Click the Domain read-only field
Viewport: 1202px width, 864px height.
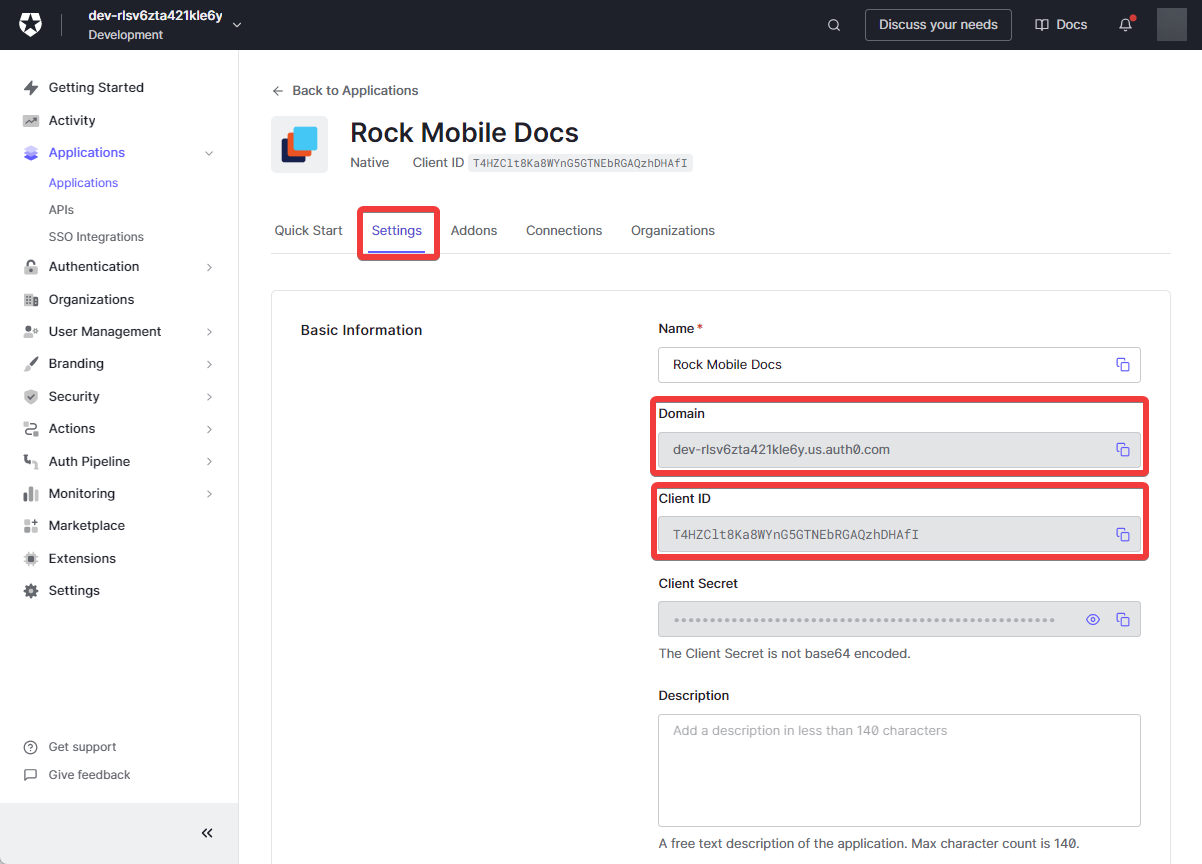899,450
